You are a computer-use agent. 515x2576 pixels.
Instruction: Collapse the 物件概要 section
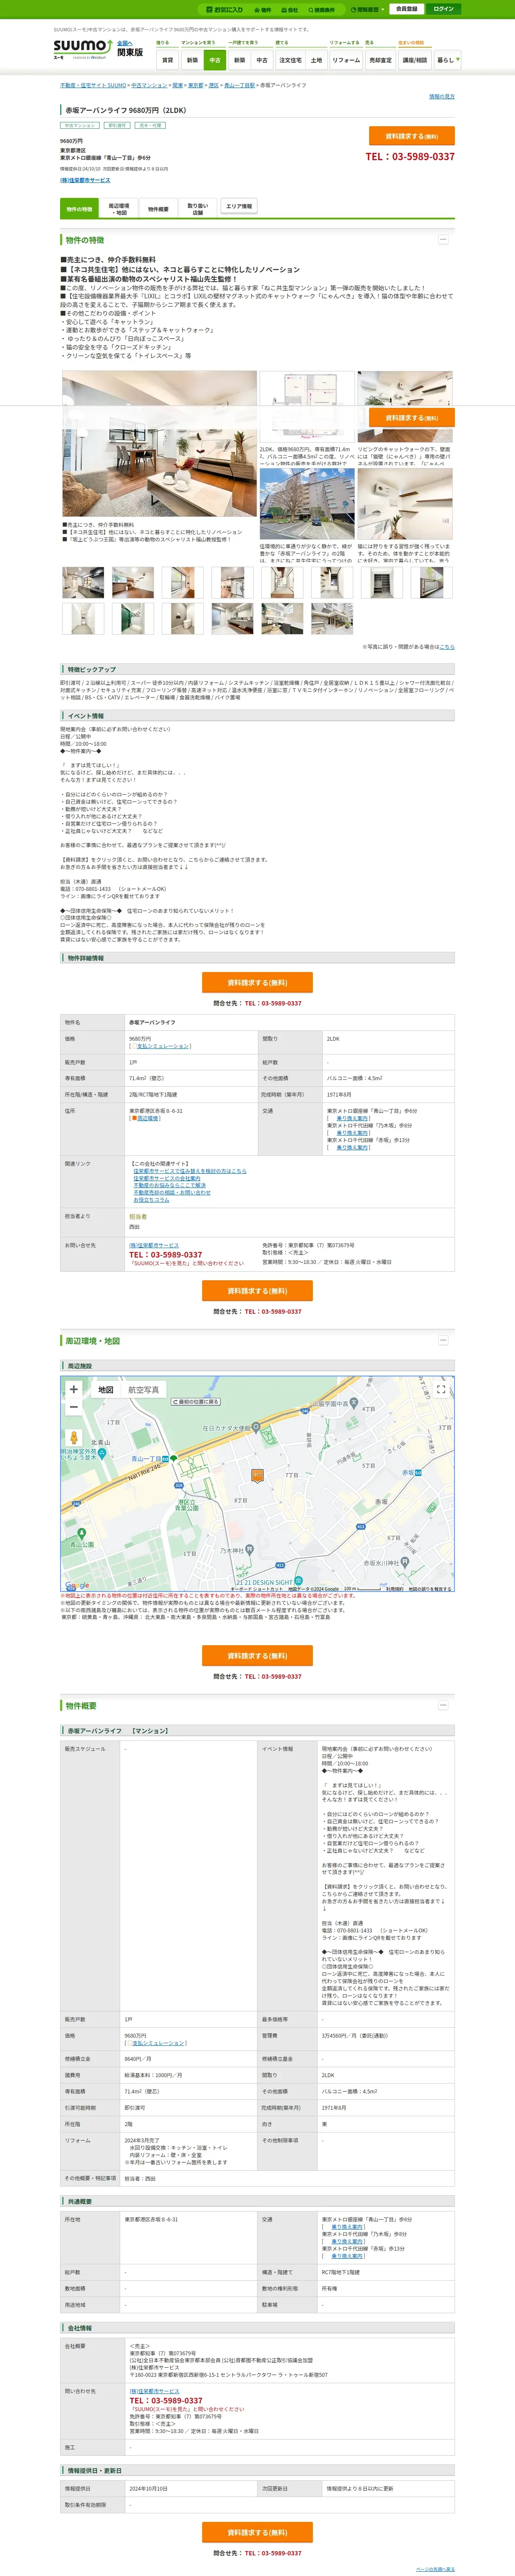[x=443, y=1705]
